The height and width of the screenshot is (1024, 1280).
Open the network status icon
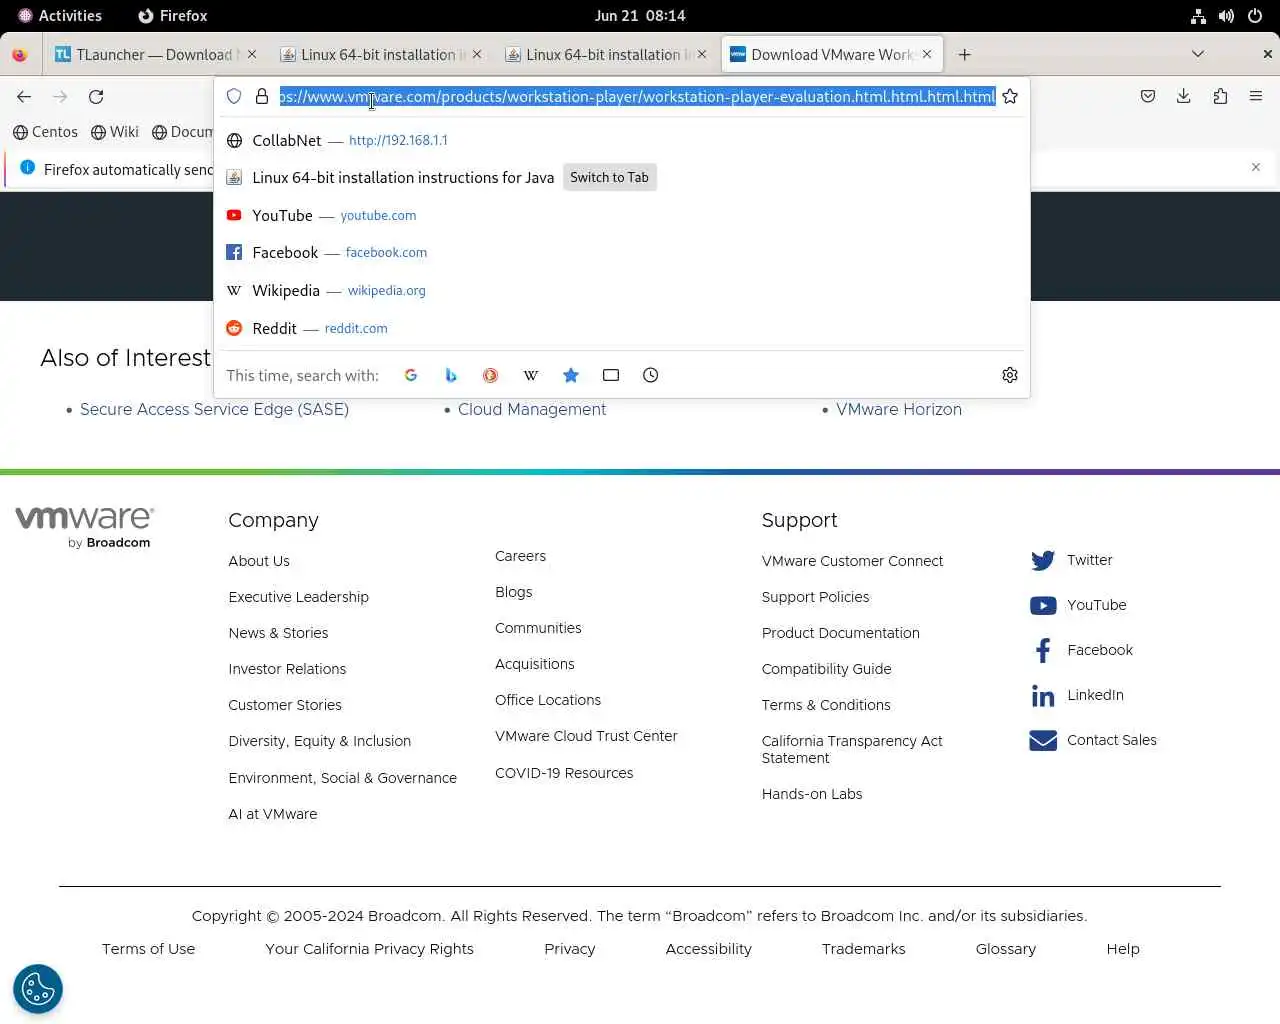(1198, 16)
